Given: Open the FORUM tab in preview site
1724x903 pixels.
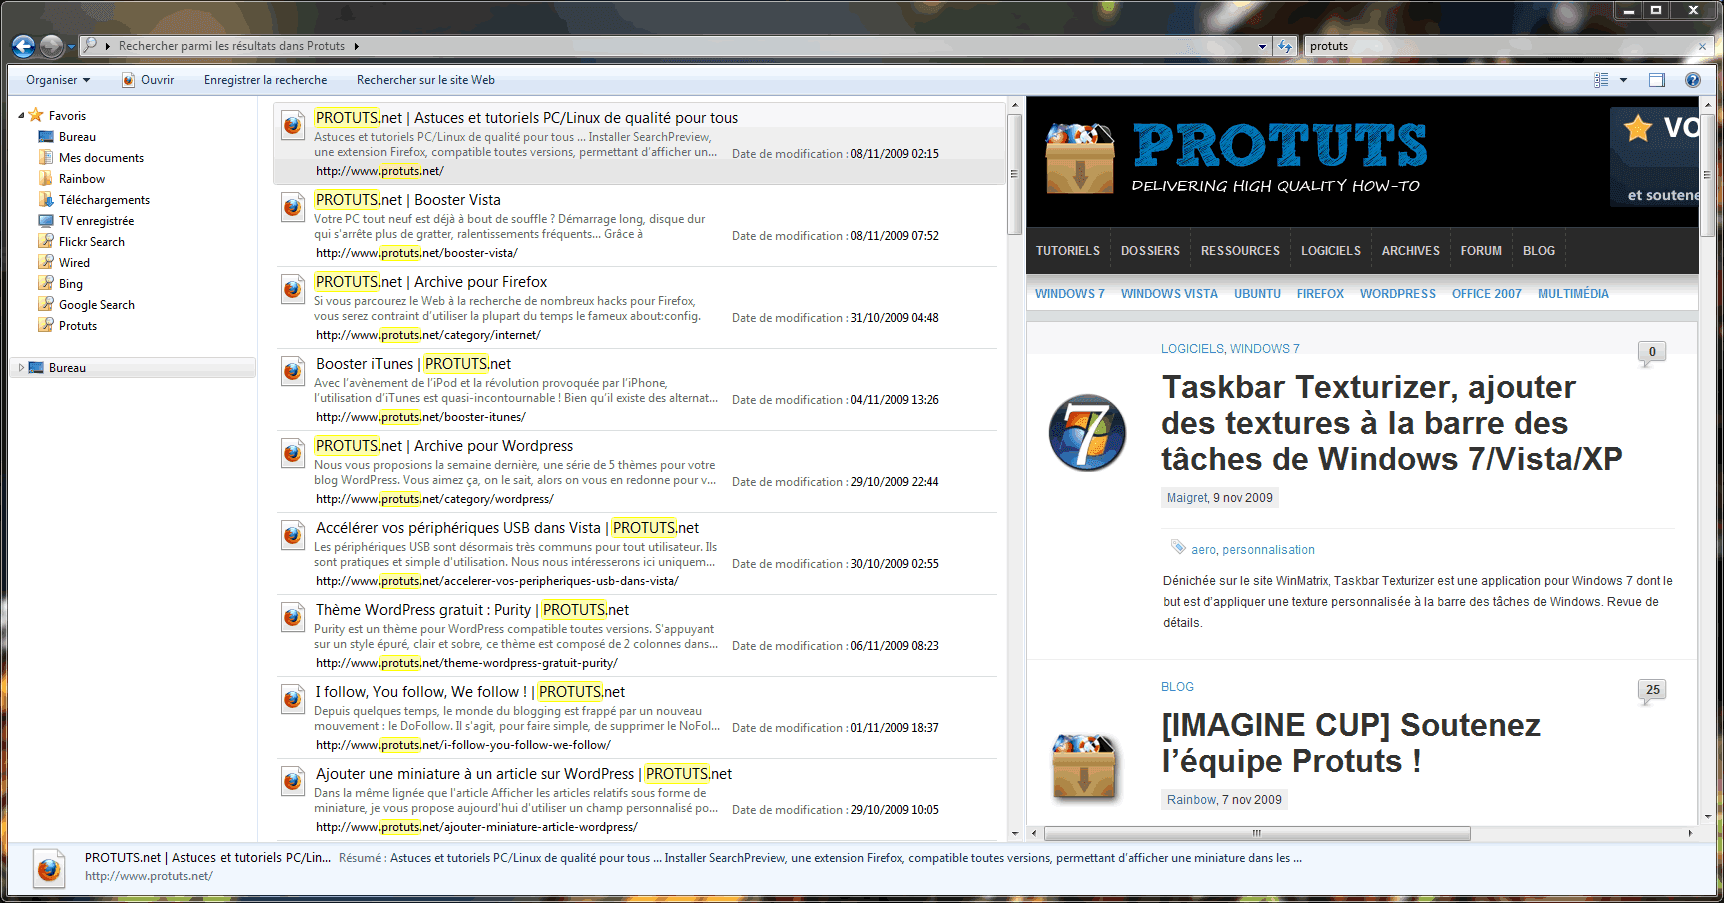Looking at the screenshot, I should (1481, 251).
